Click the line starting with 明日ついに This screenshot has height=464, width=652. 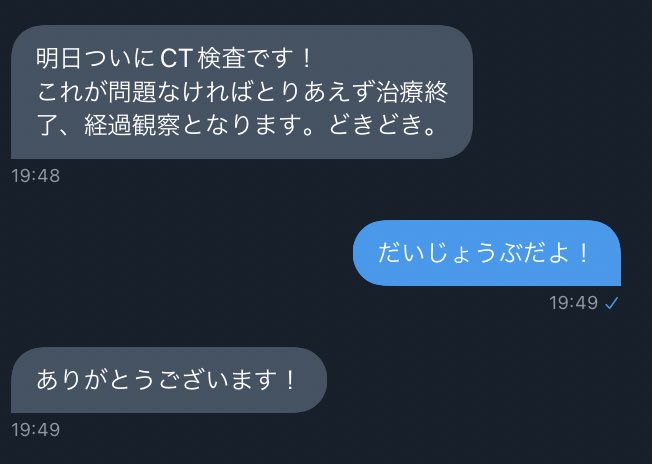(174, 59)
